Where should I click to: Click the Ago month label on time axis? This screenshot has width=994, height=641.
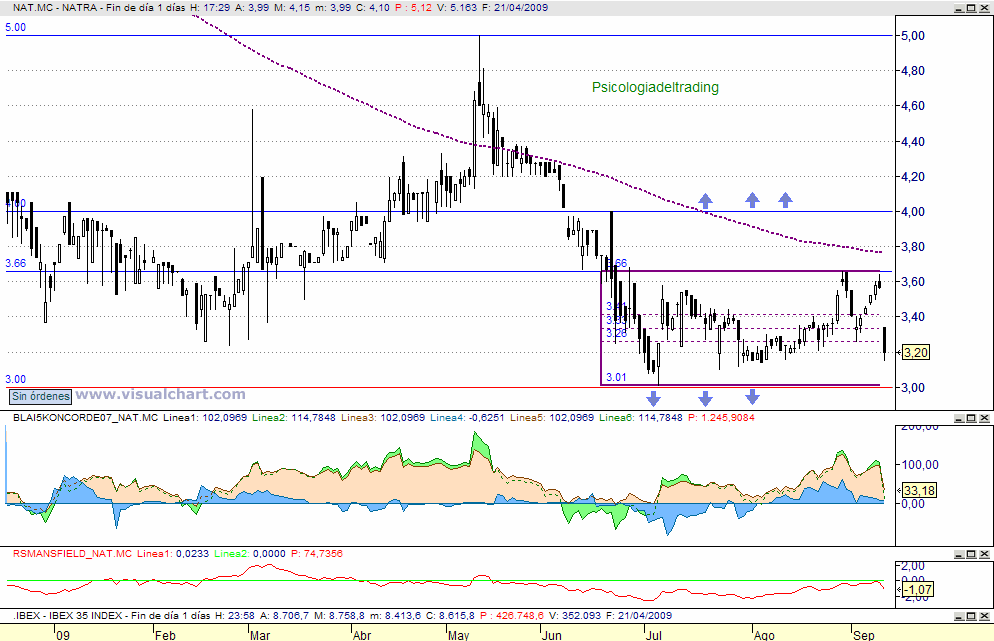(x=764, y=635)
